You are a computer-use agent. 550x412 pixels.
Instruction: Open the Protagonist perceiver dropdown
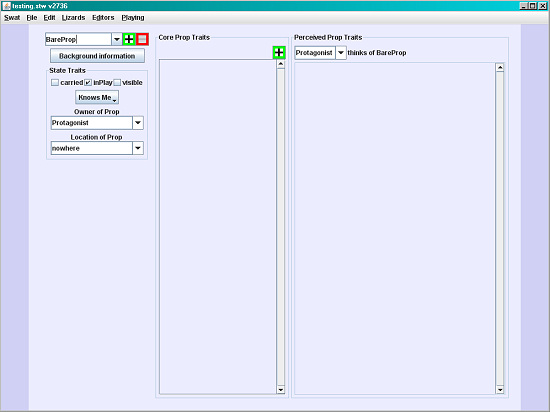click(x=341, y=53)
